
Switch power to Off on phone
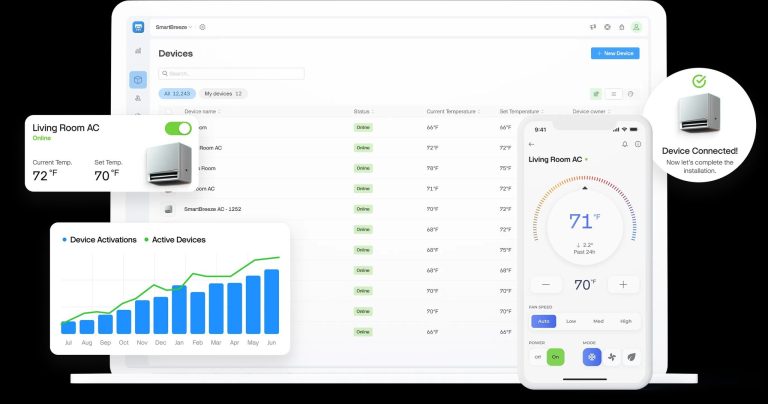[537, 357]
